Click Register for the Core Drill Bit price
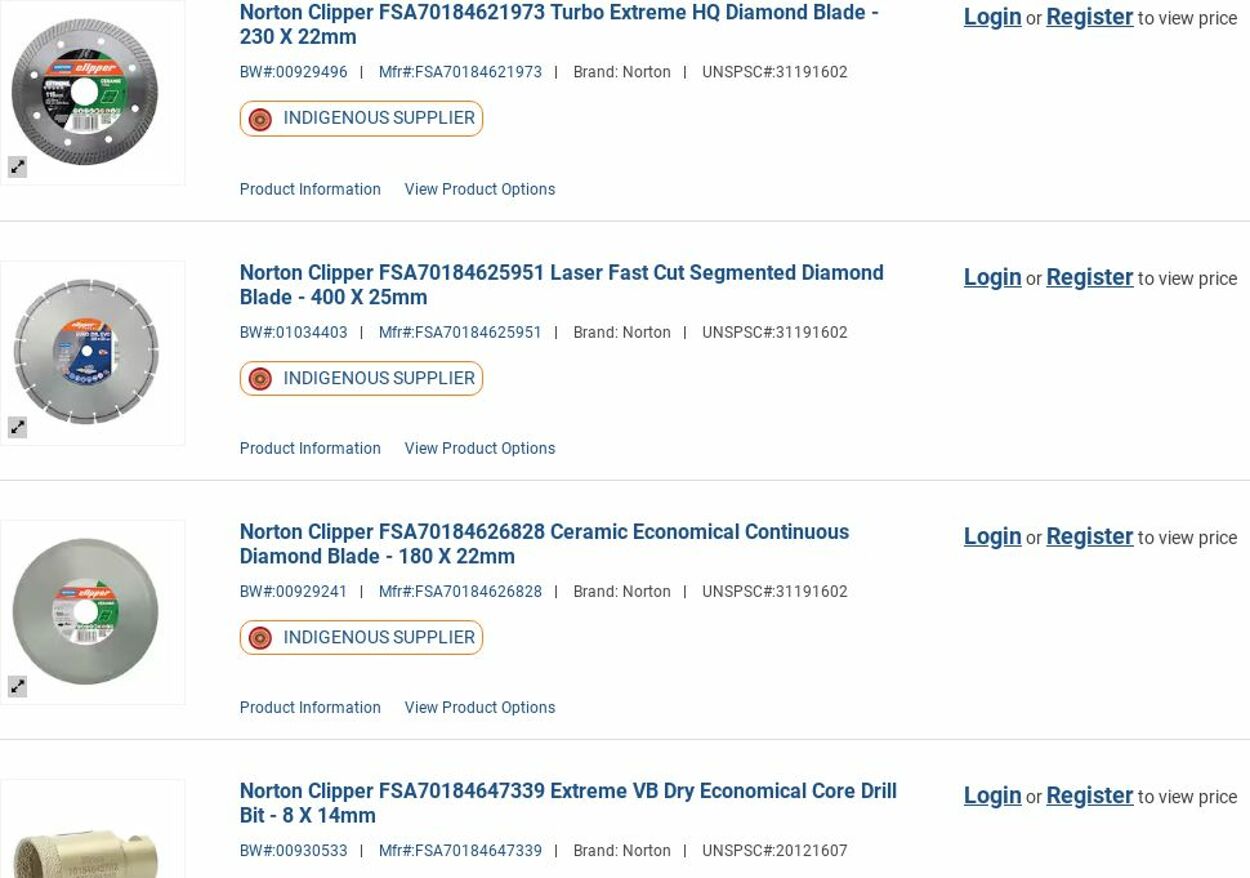1250x878 pixels. [1089, 795]
